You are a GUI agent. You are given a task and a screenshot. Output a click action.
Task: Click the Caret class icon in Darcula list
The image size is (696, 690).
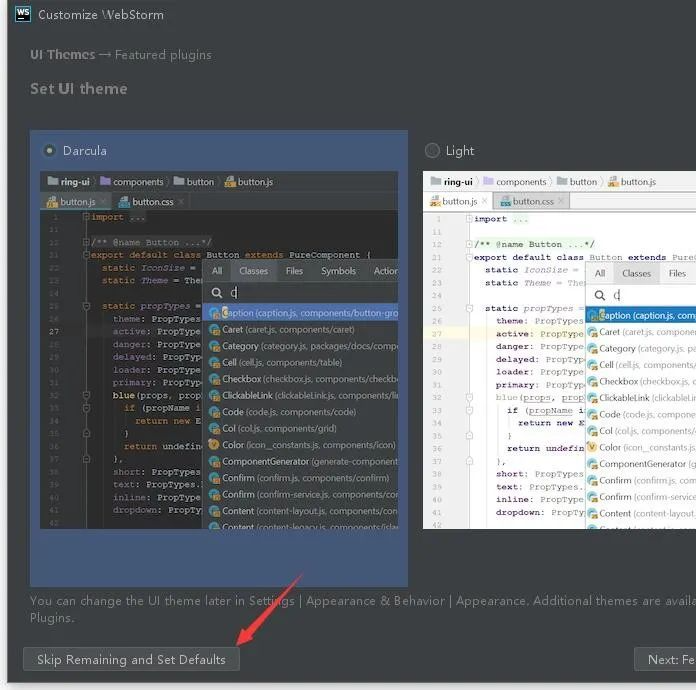coord(214,329)
